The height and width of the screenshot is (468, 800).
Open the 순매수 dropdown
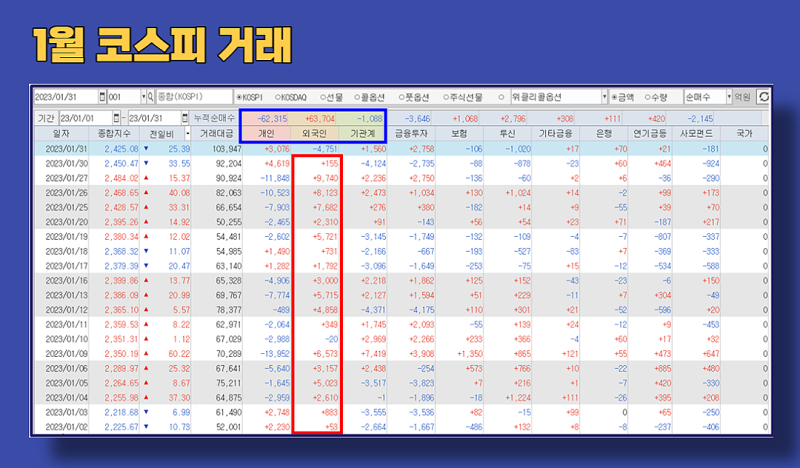point(729,96)
